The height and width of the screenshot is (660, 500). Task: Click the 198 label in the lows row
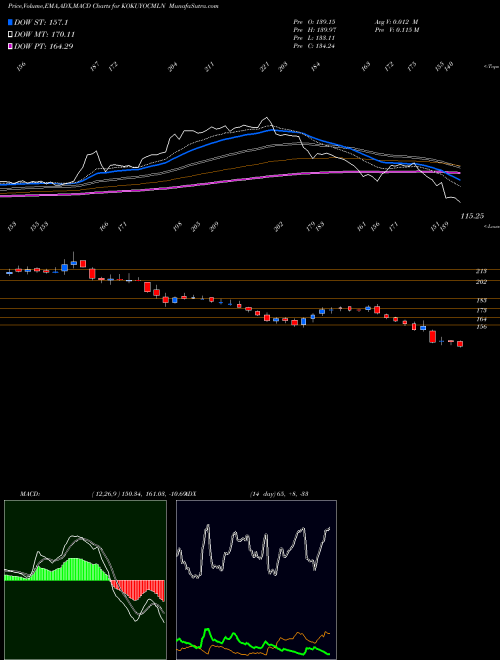pos(177,226)
